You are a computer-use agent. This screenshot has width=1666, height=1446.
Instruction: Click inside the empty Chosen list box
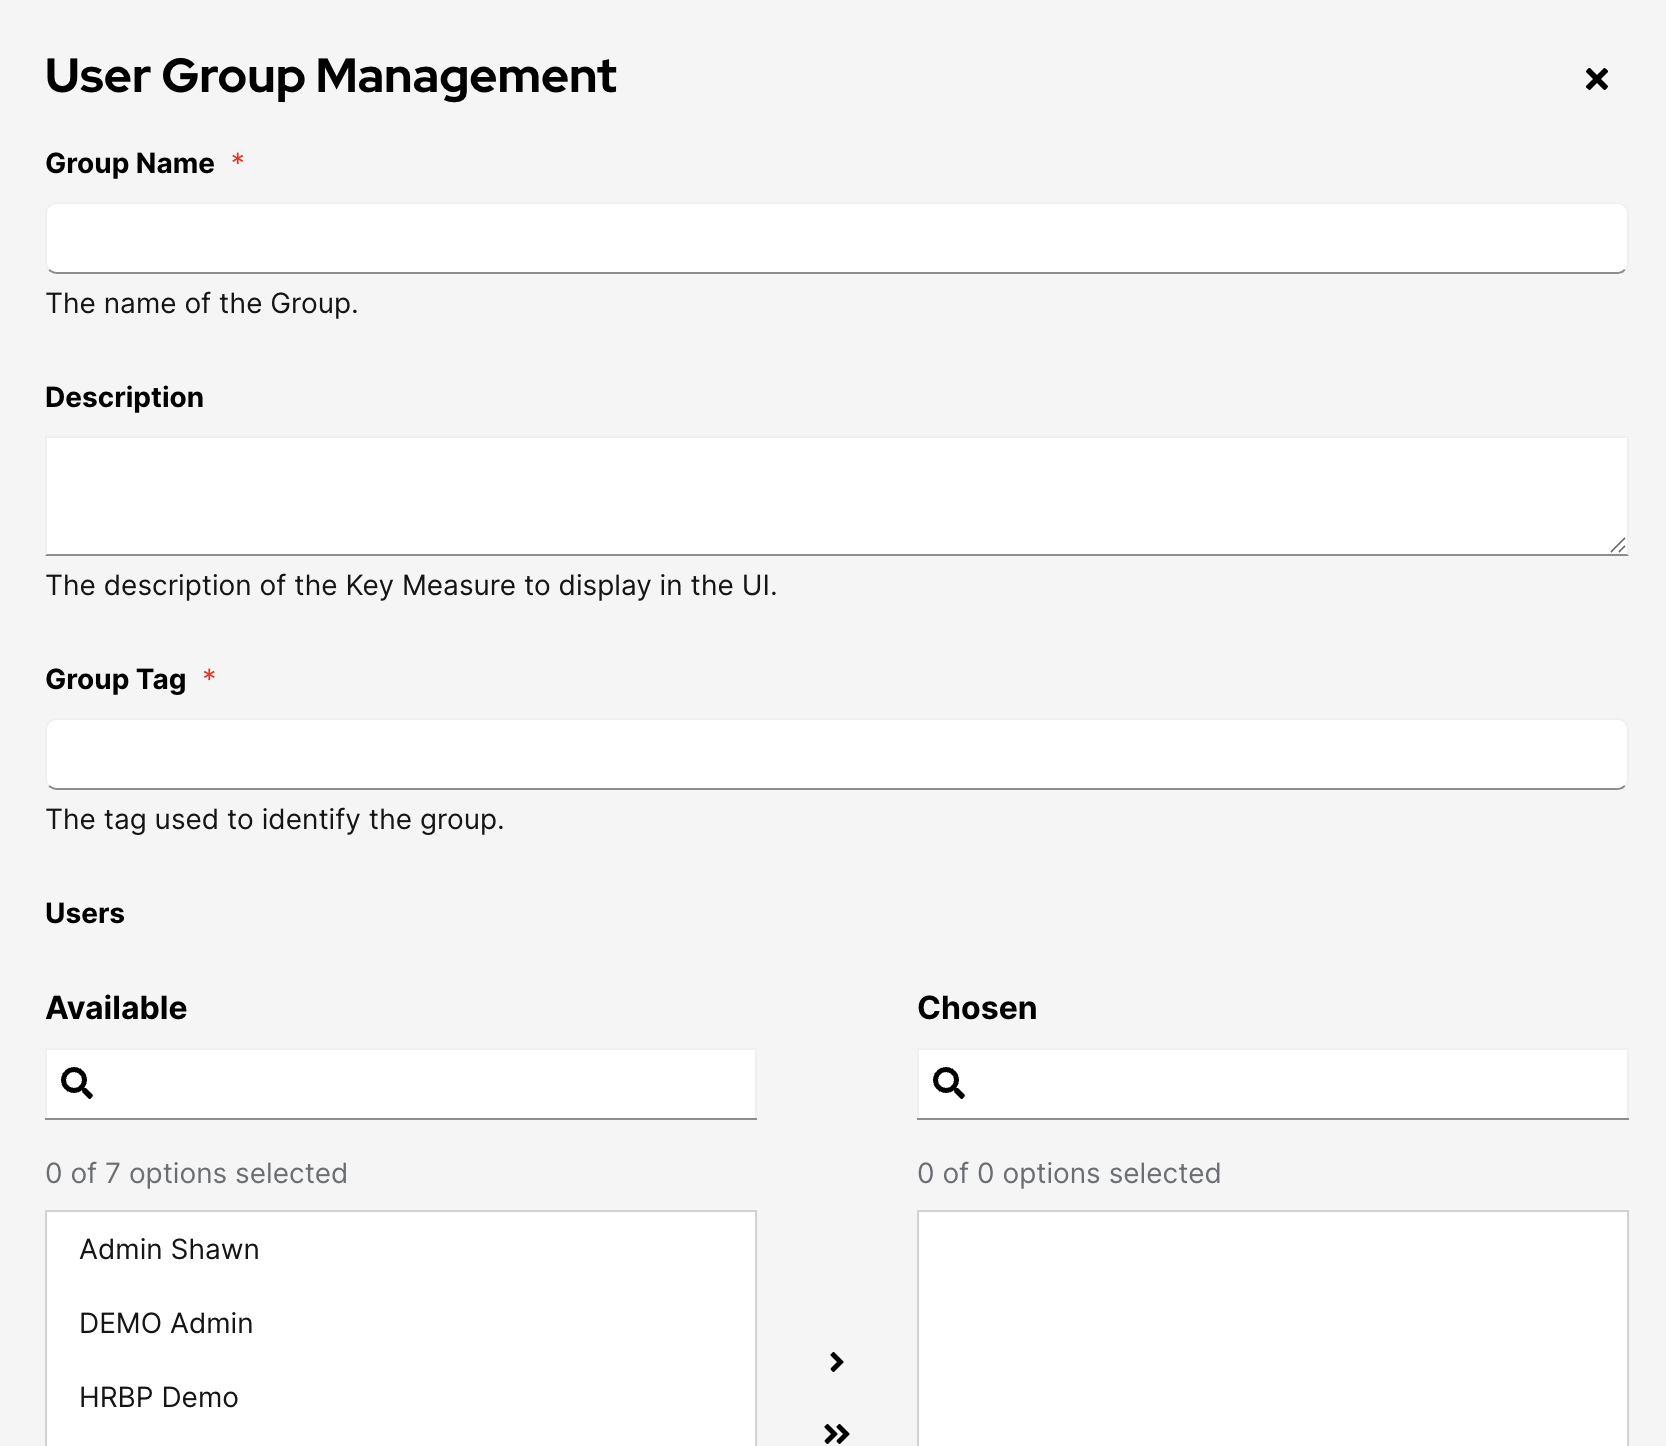(1272, 1330)
